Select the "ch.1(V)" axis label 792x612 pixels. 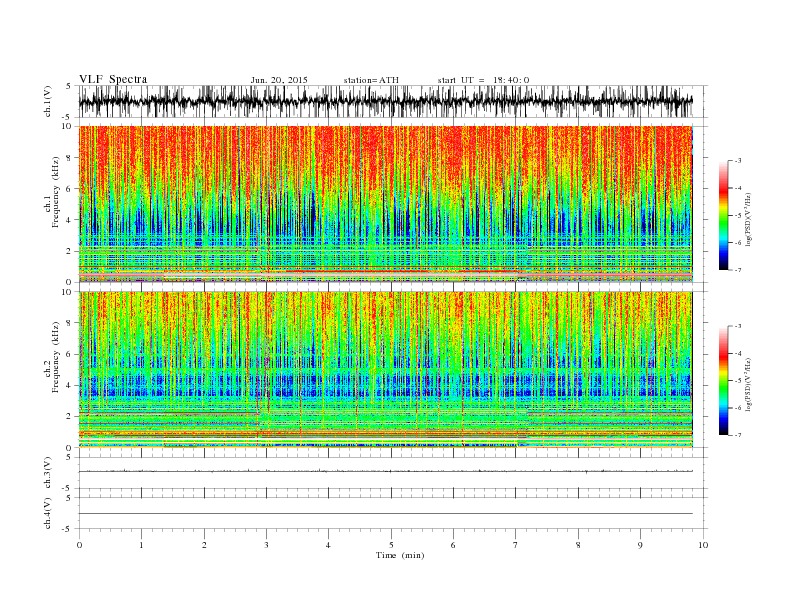(48, 101)
